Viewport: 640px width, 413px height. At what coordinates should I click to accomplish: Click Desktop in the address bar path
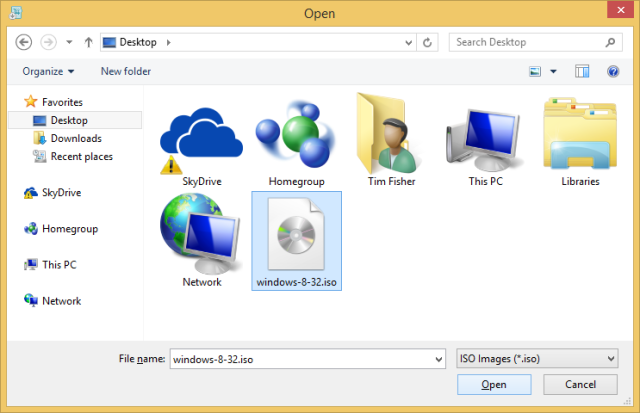tap(138, 42)
